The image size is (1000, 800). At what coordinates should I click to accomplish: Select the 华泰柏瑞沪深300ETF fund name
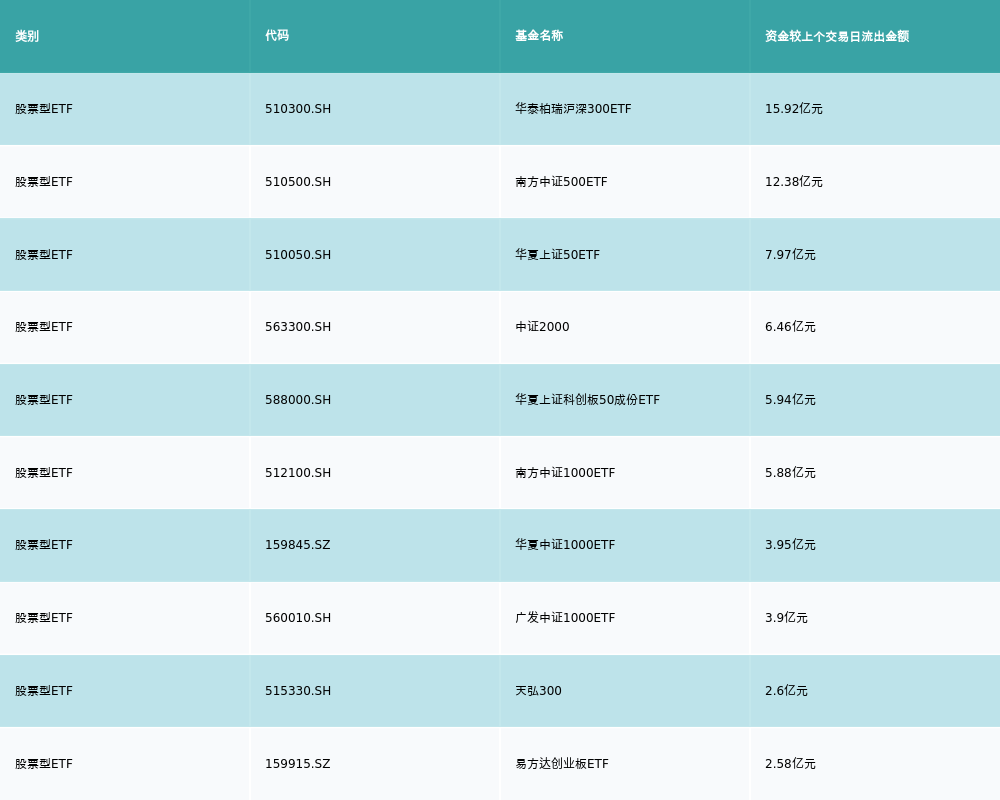(x=573, y=109)
